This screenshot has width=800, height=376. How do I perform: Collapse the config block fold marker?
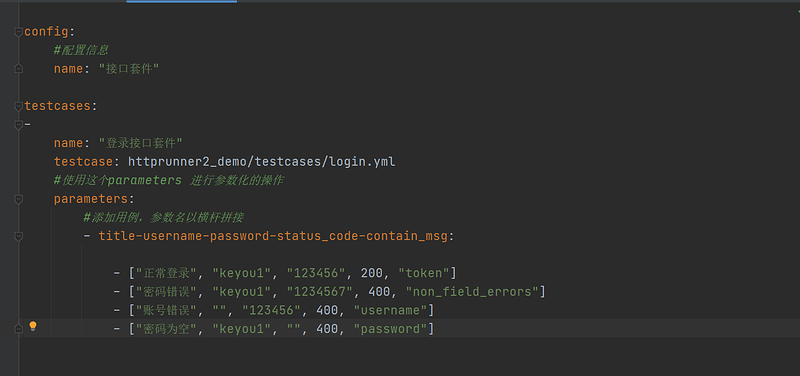tap(19, 32)
